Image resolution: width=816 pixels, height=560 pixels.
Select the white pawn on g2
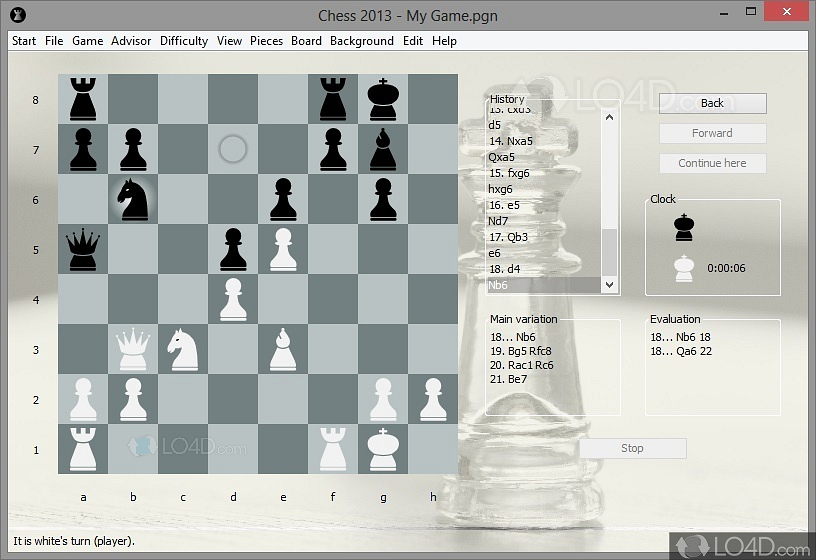[x=383, y=399]
